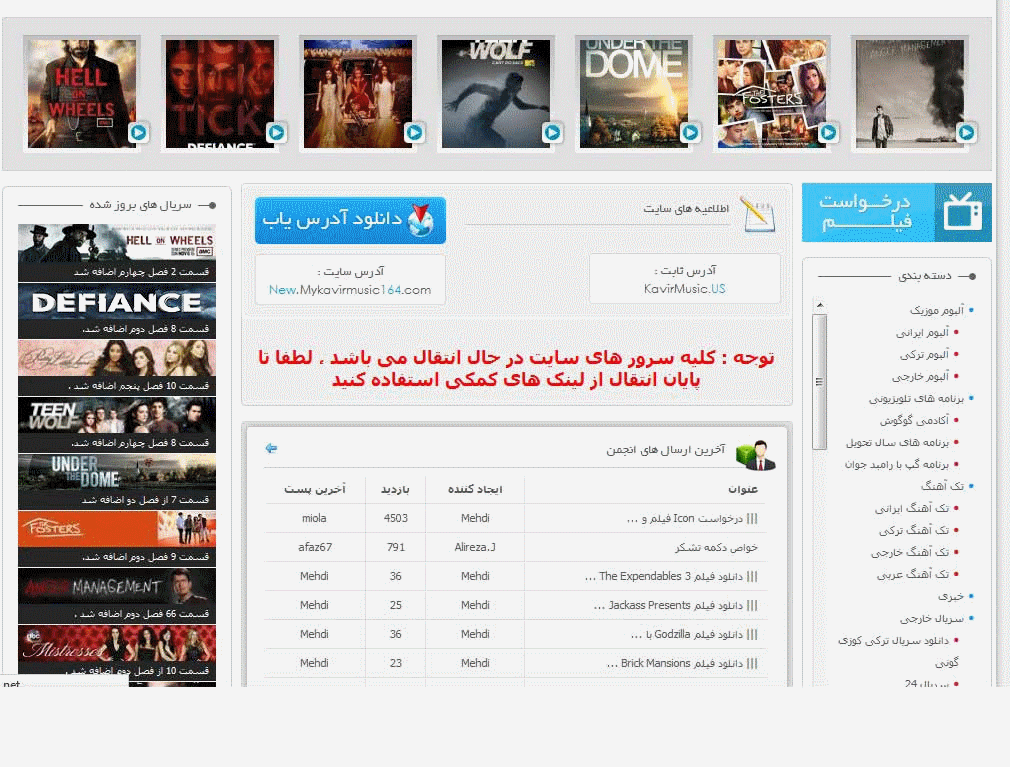1010x767 pixels.
Task: Open Defiance updated series banner
Action: (x=117, y=311)
